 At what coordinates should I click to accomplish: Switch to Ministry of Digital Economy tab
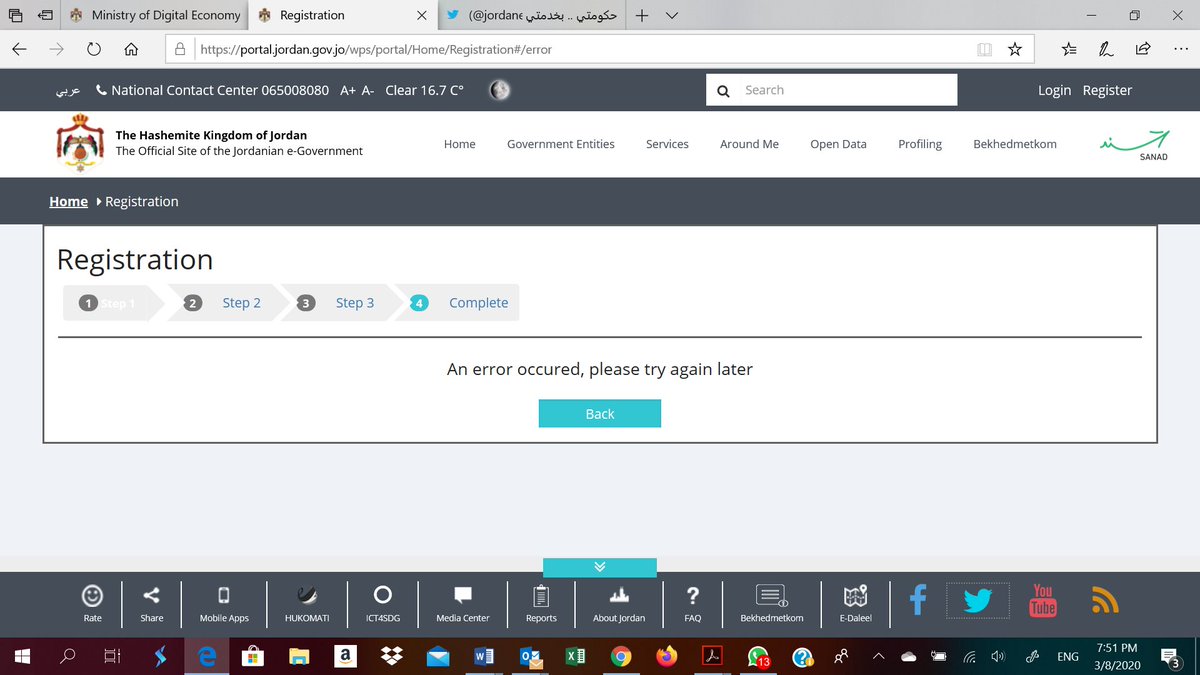[x=156, y=15]
